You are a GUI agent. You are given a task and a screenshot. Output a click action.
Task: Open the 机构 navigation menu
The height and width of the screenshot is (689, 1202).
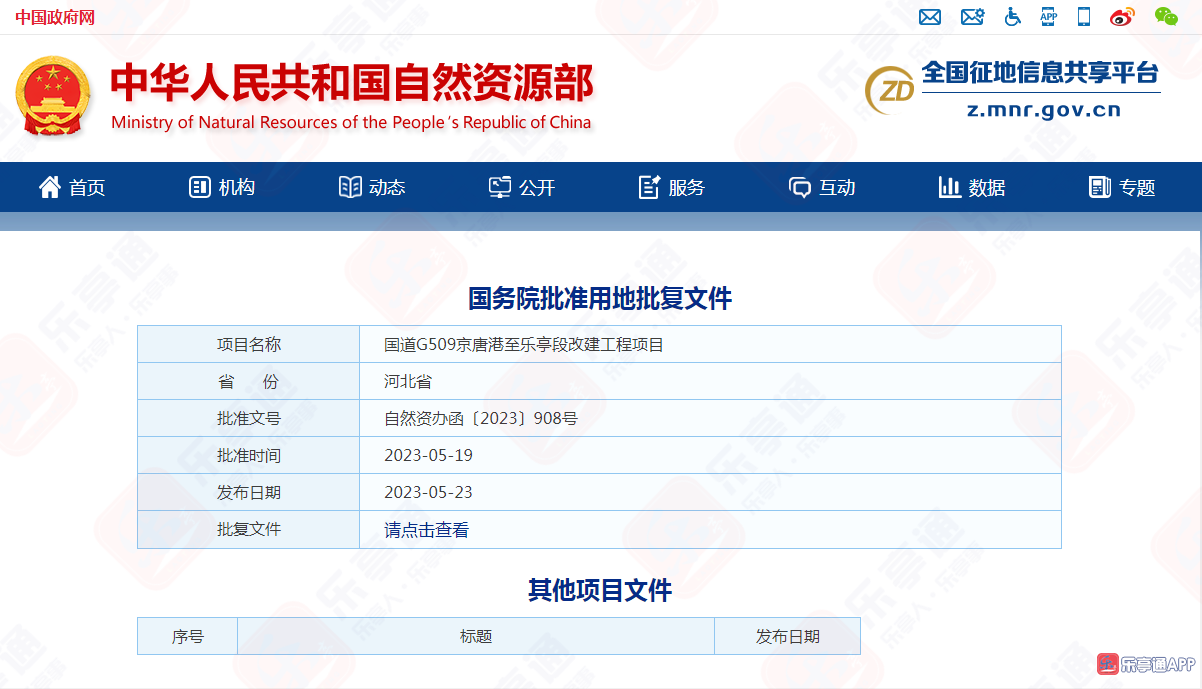coord(222,187)
